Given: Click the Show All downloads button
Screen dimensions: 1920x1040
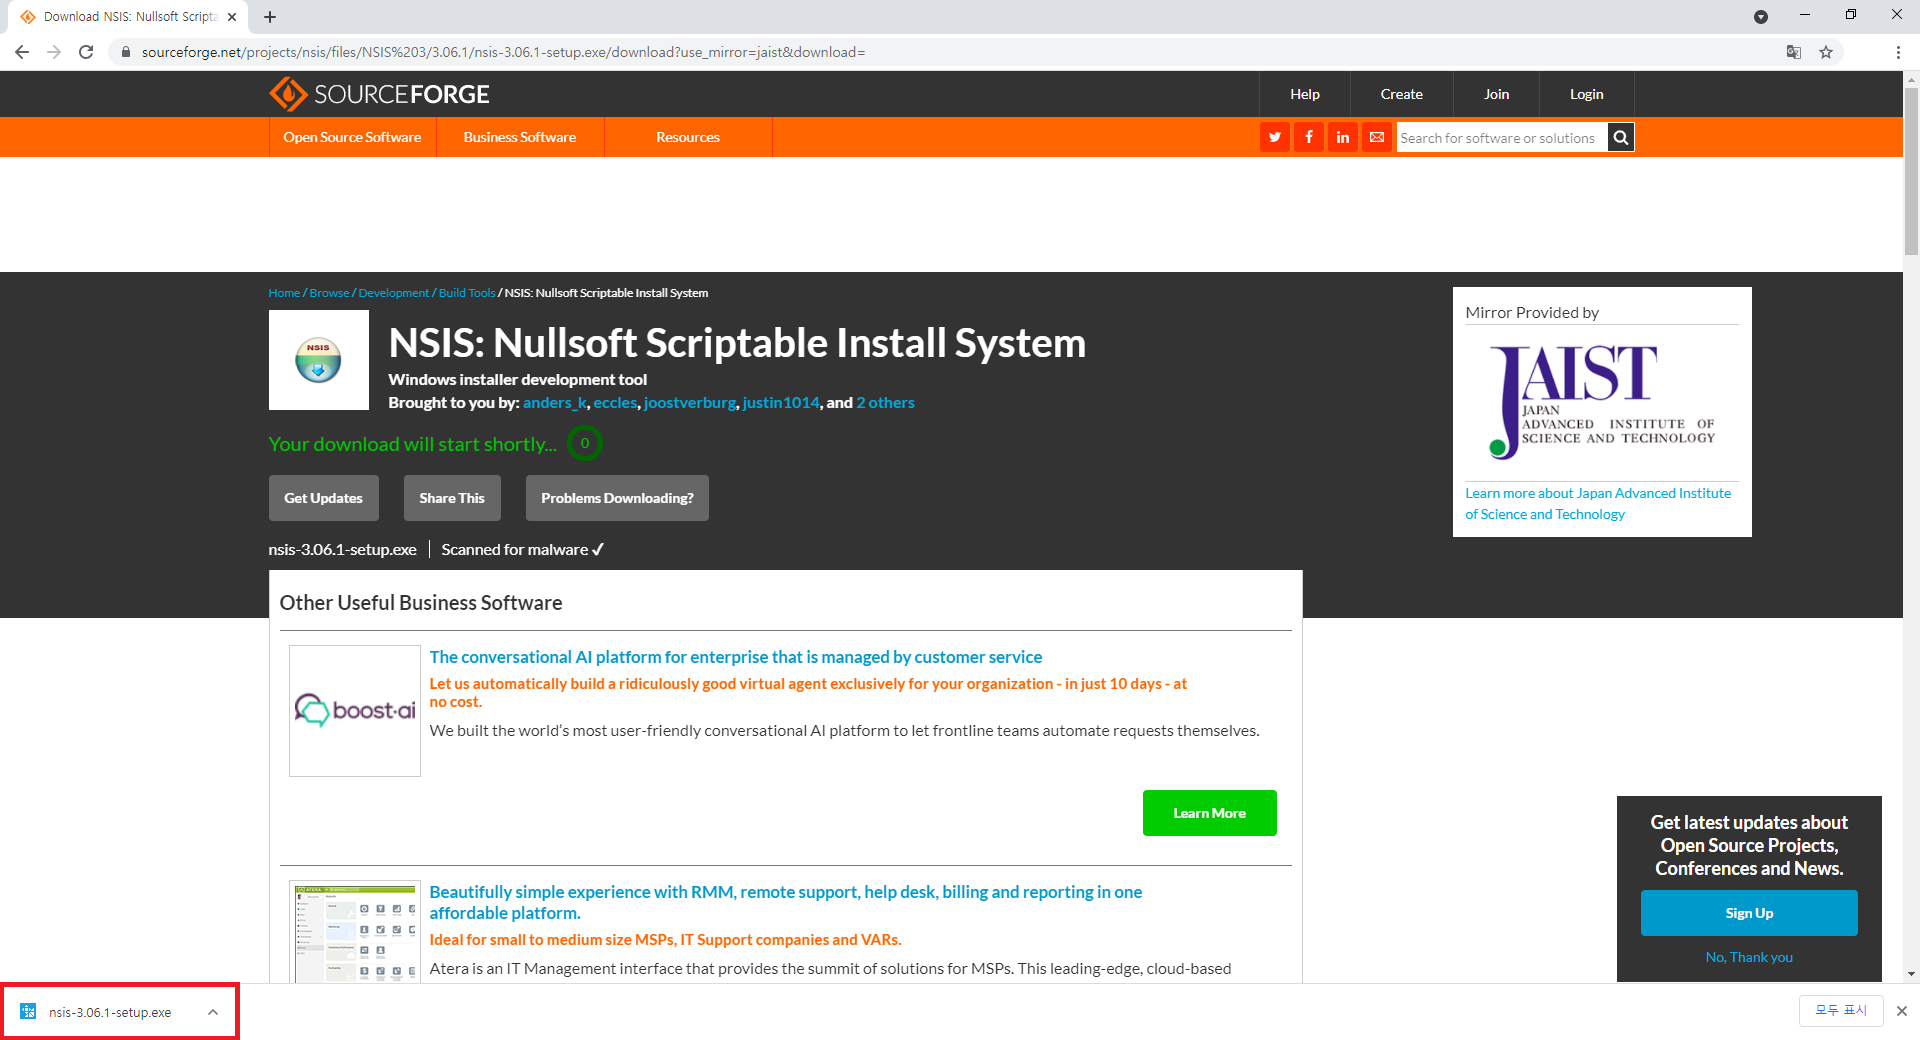Looking at the screenshot, I should pyautogui.click(x=1841, y=1011).
